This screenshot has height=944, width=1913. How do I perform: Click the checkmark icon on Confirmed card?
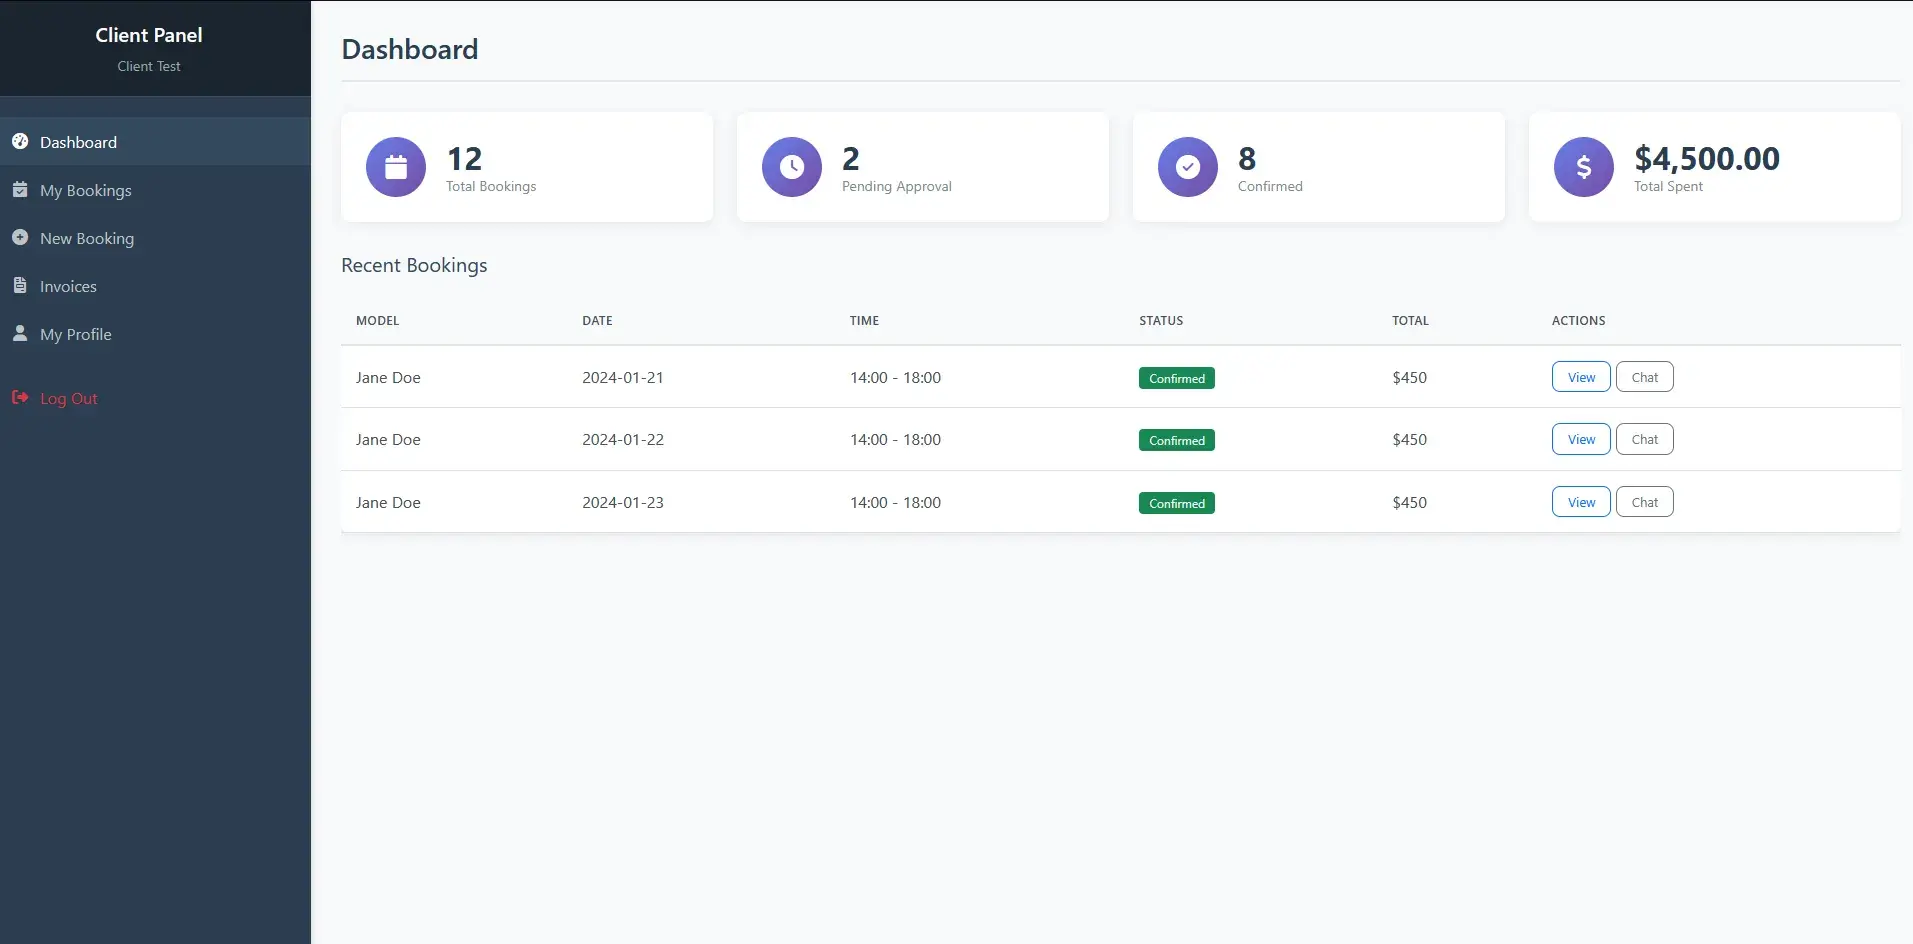pos(1187,167)
